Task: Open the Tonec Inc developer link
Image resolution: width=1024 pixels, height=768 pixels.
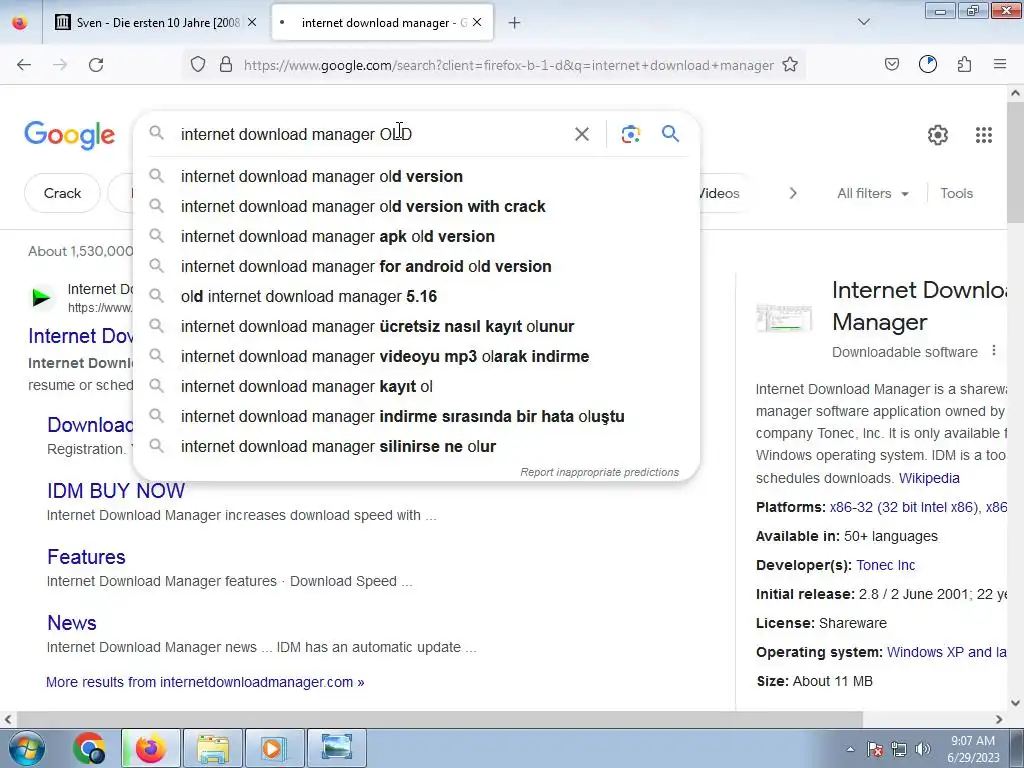Action: (x=886, y=566)
